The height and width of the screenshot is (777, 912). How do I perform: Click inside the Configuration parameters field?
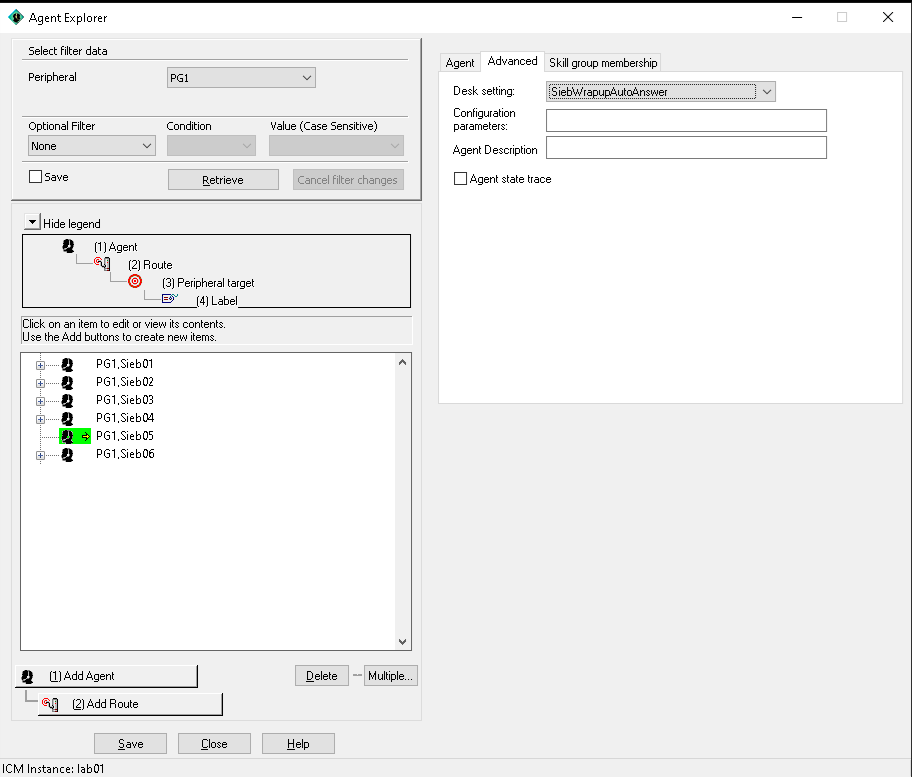pyautogui.click(x=685, y=120)
